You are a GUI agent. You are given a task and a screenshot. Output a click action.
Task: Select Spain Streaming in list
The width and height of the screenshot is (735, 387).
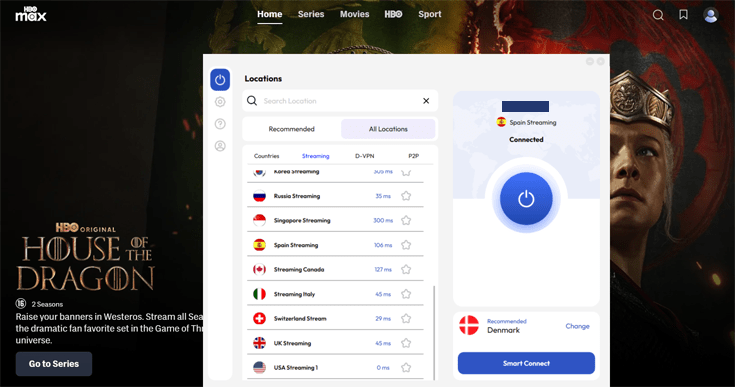click(335, 245)
